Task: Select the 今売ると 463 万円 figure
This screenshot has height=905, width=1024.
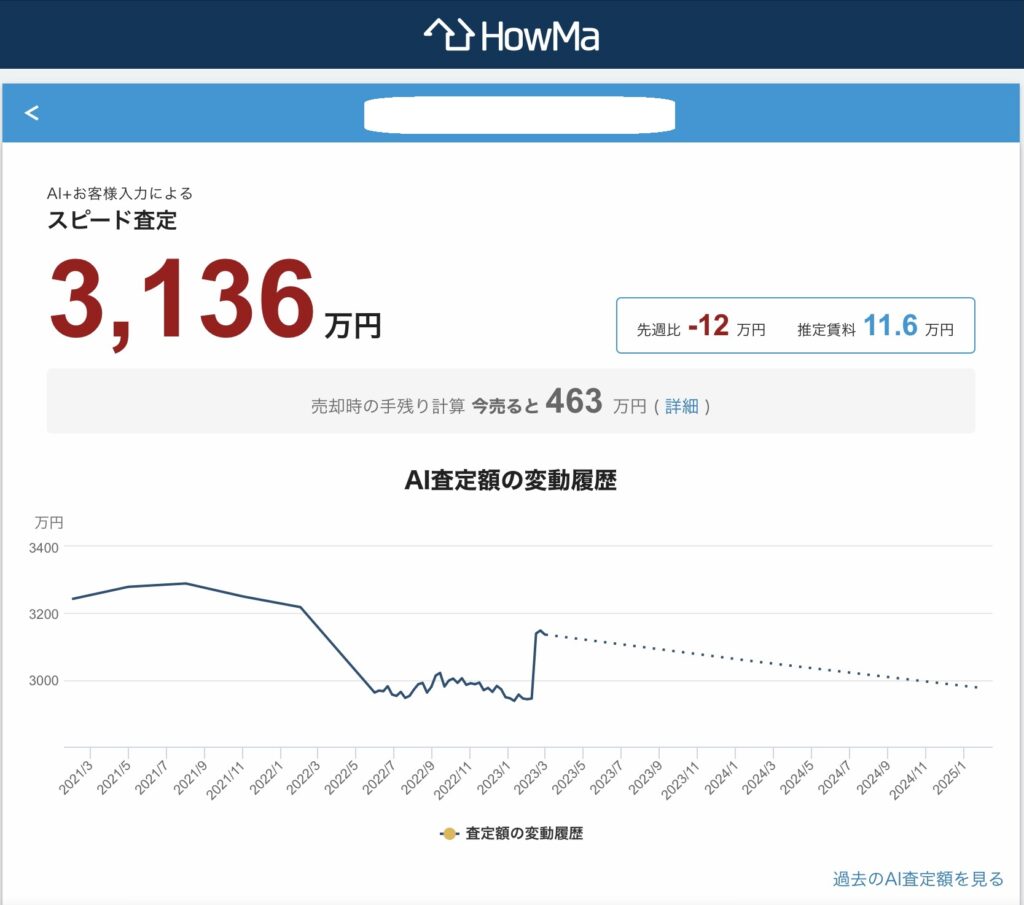Action: click(559, 402)
